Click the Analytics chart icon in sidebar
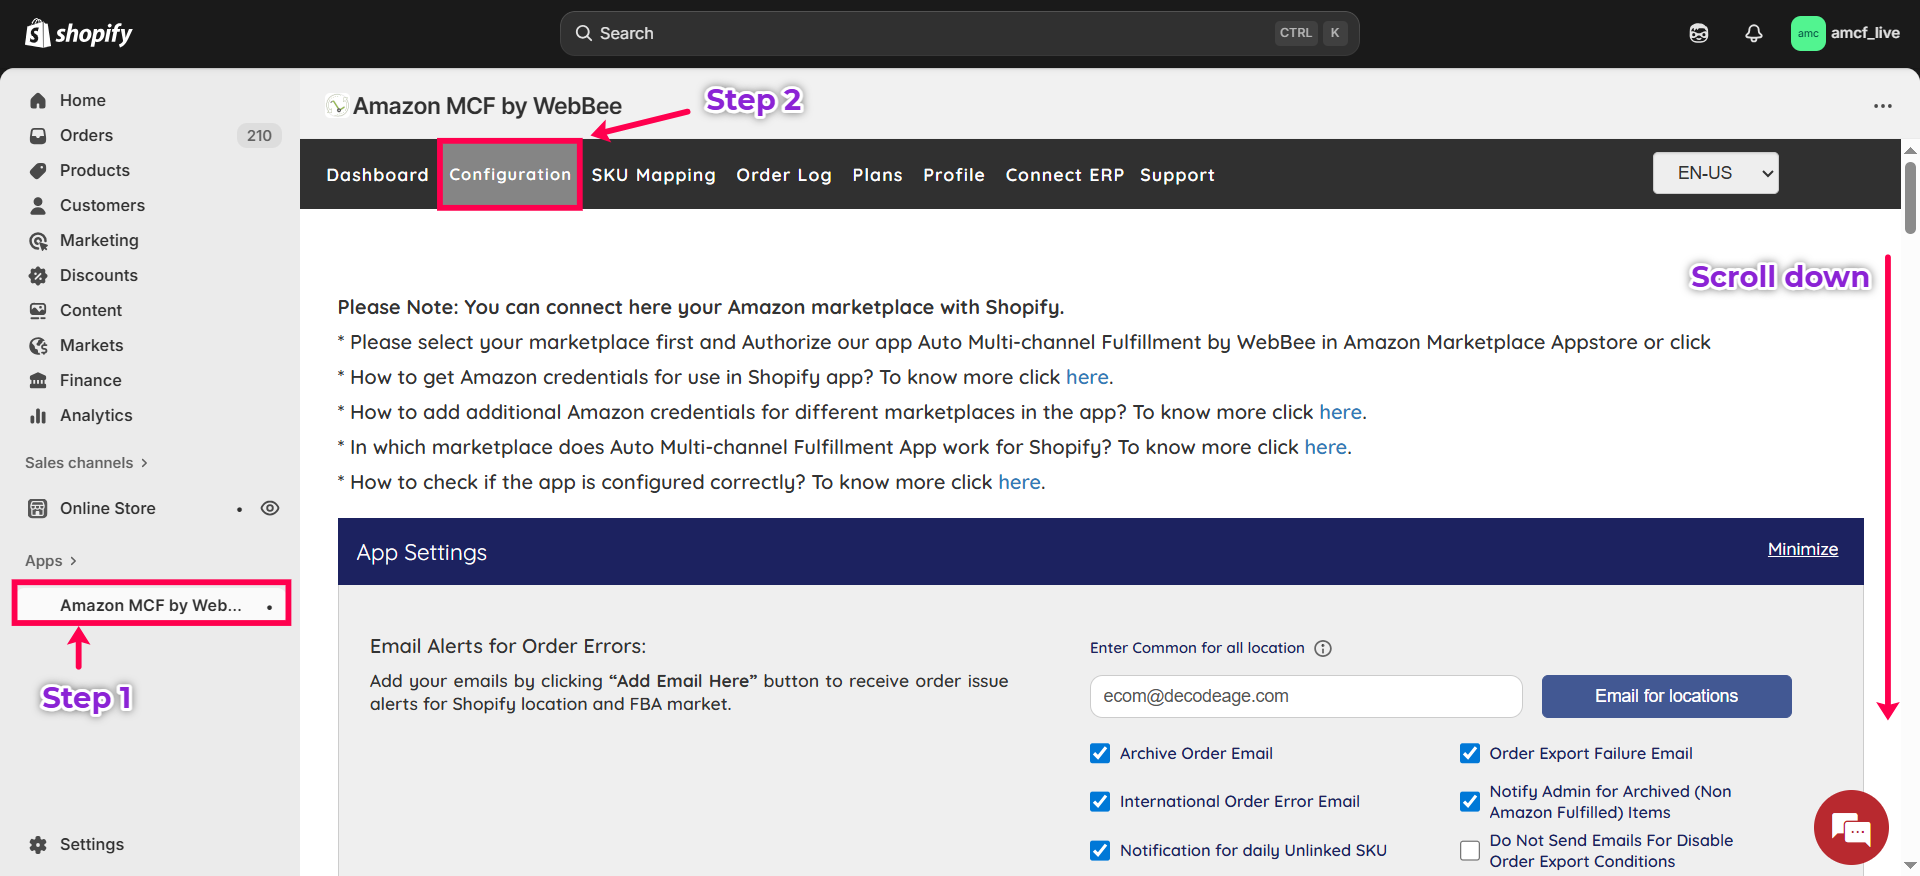Image resolution: width=1920 pixels, height=876 pixels. tap(38, 415)
